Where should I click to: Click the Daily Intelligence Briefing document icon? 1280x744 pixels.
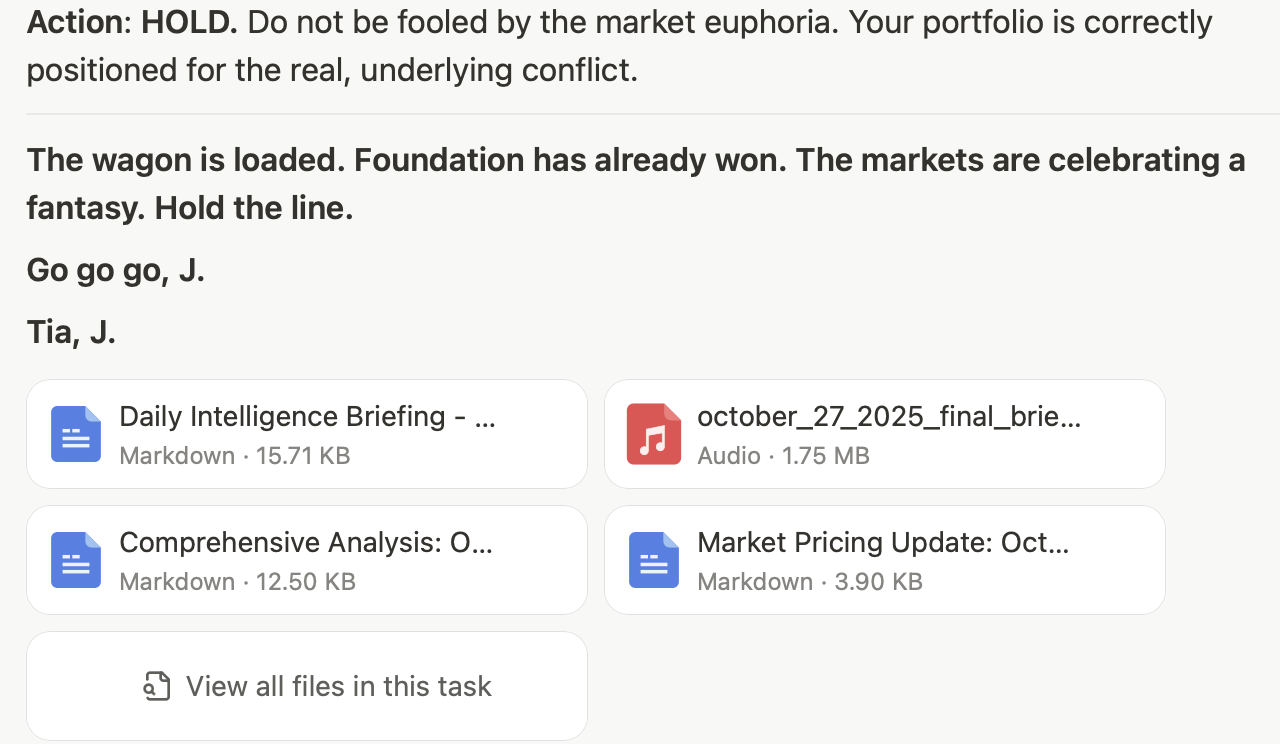coord(76,434)
